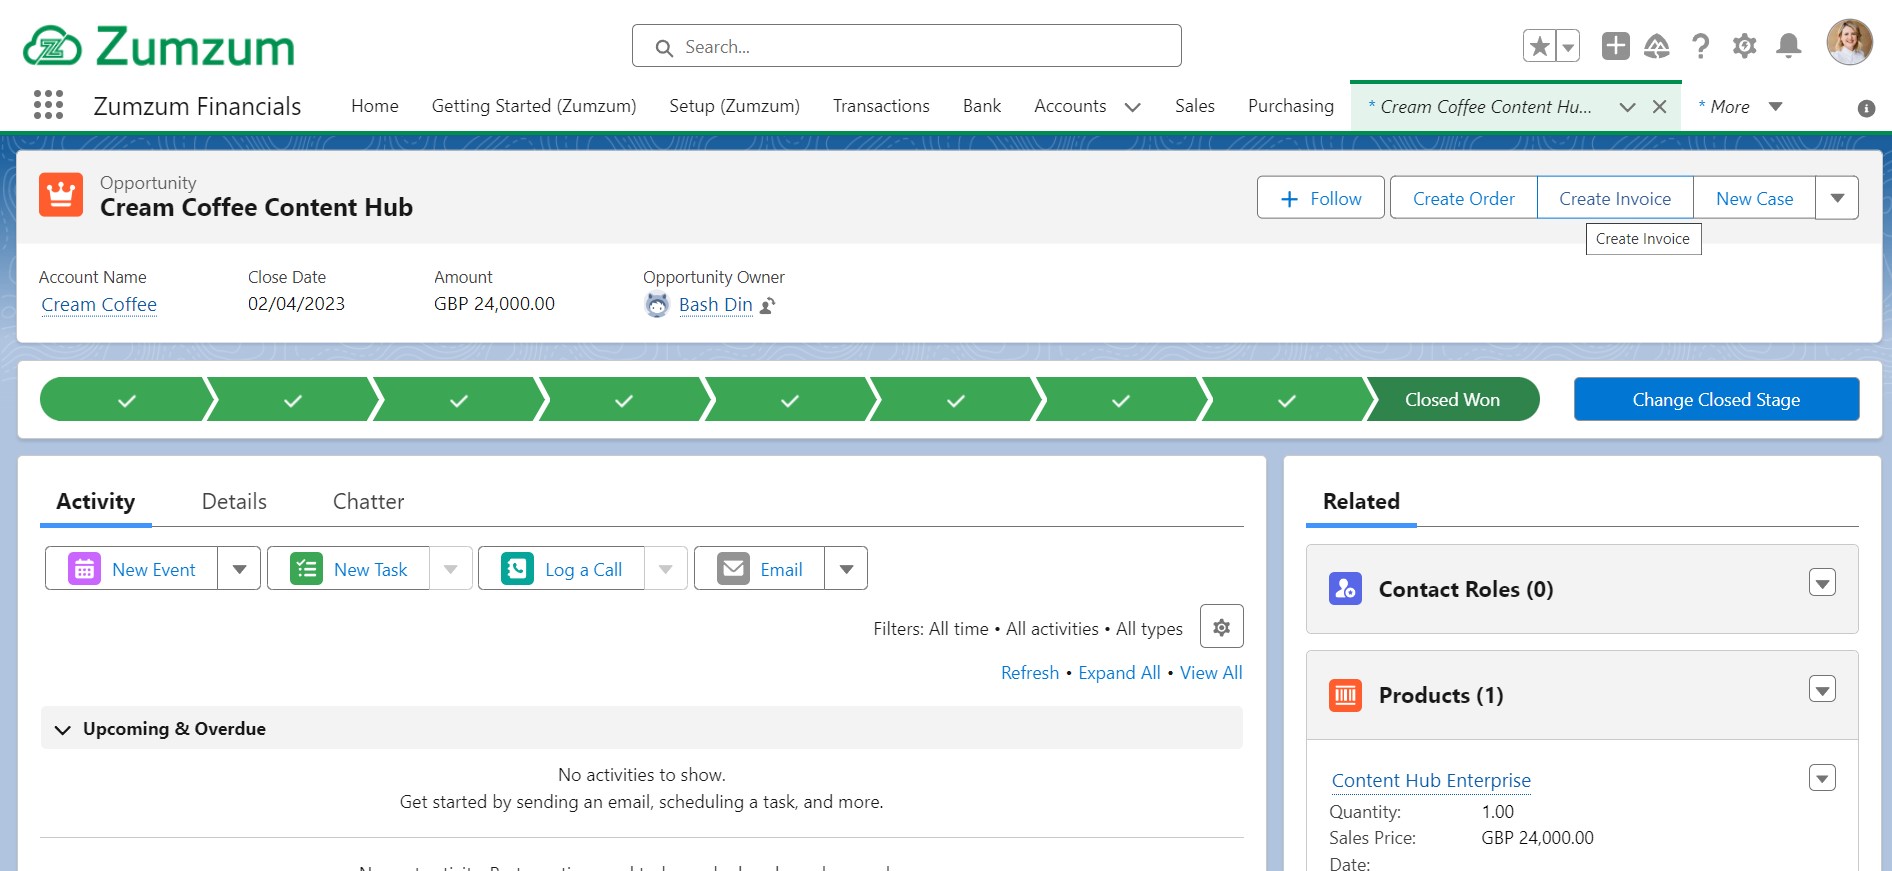Select the Activity tab
This screenshot has width=1892, height=871.
click(96, 501)
